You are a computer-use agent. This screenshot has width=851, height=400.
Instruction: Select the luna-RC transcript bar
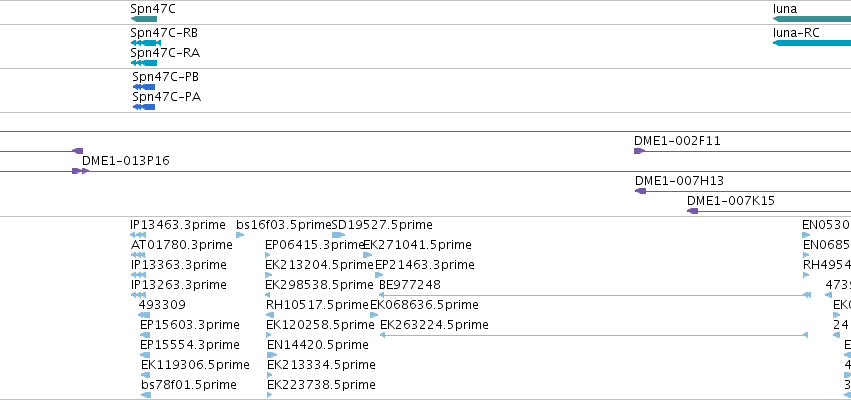point(812,43)
